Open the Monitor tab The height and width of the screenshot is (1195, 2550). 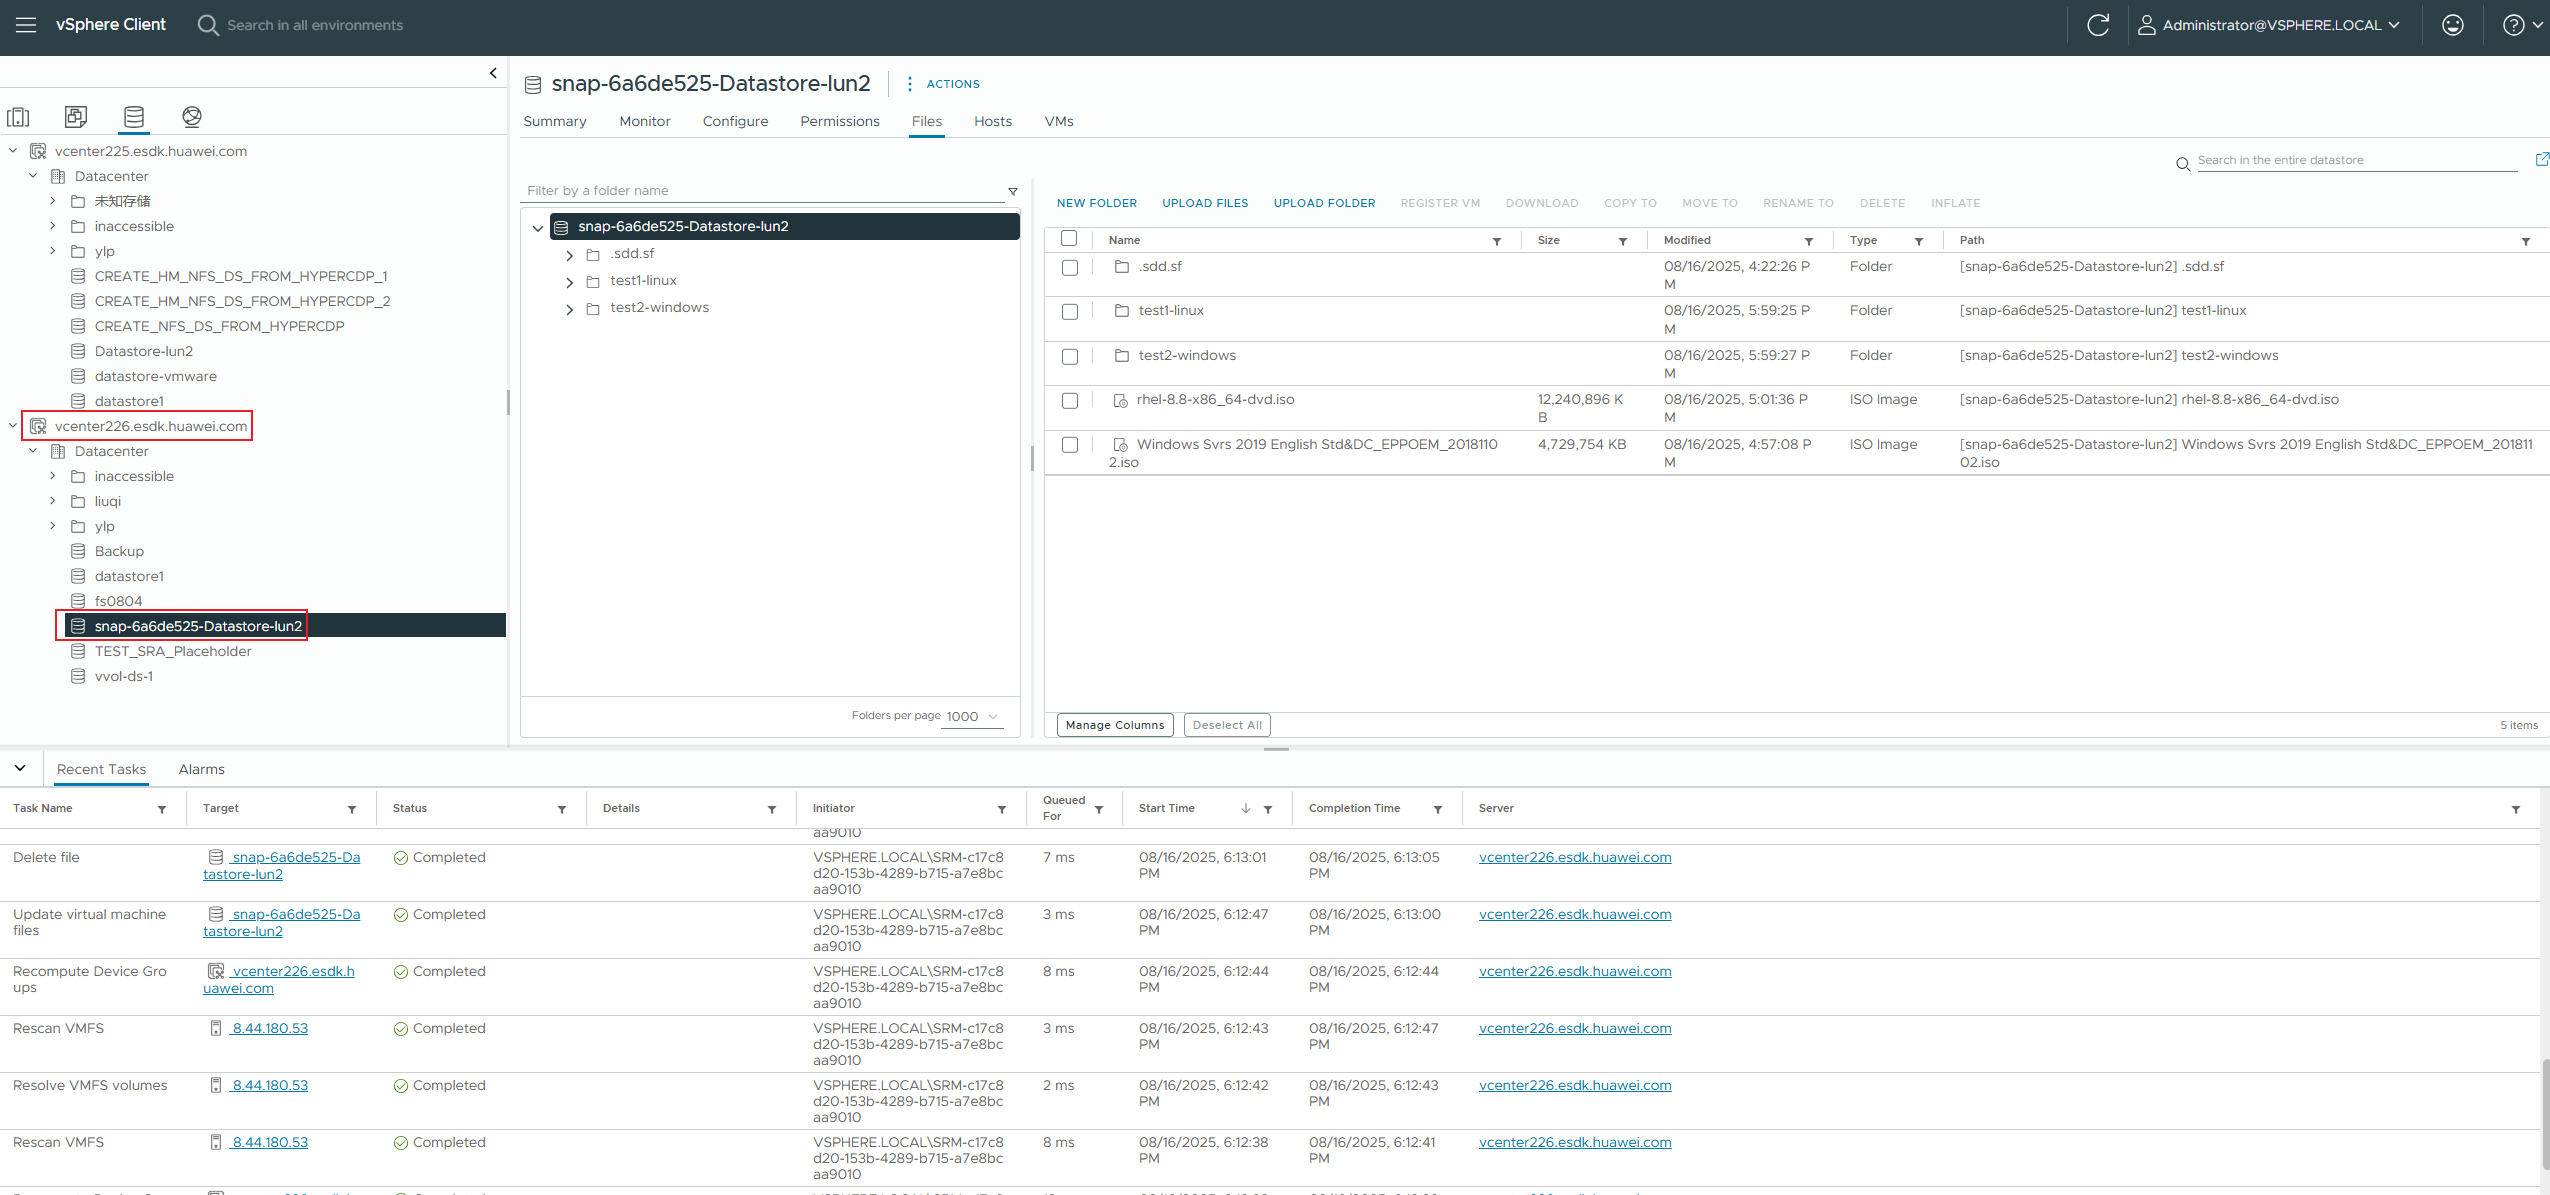[x=645, y=121]
